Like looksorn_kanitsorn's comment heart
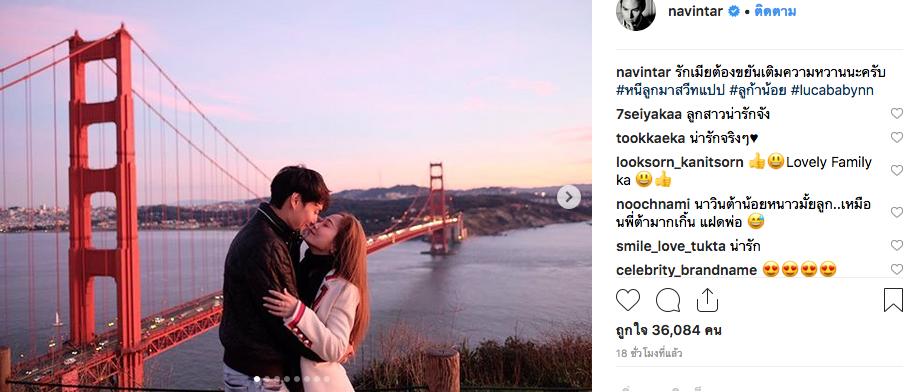920x392 pixels. pos(897,170)
